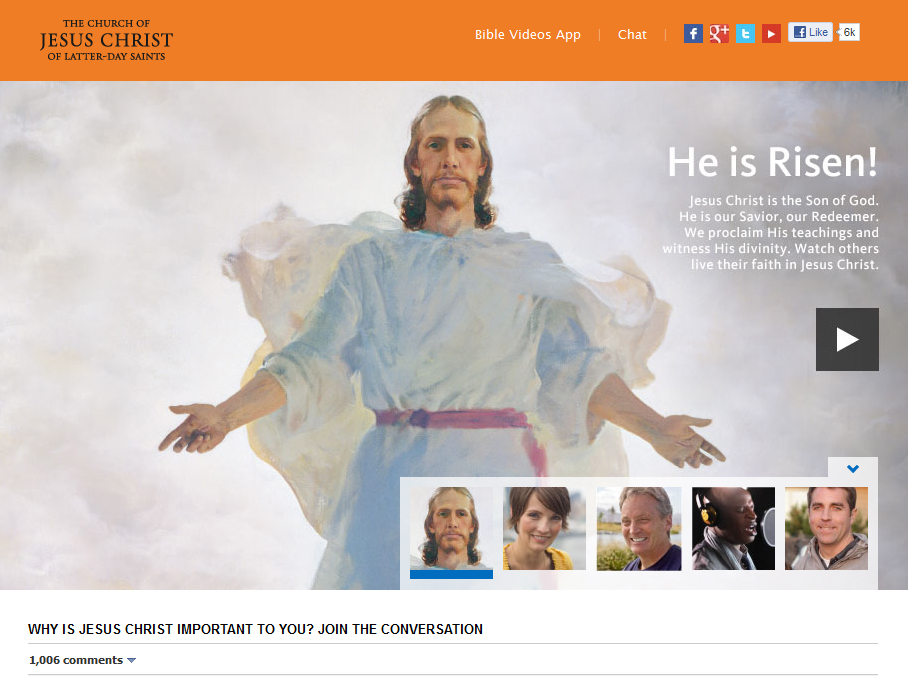Play the He is Risen video
The image size is (910, 676).
847,339
